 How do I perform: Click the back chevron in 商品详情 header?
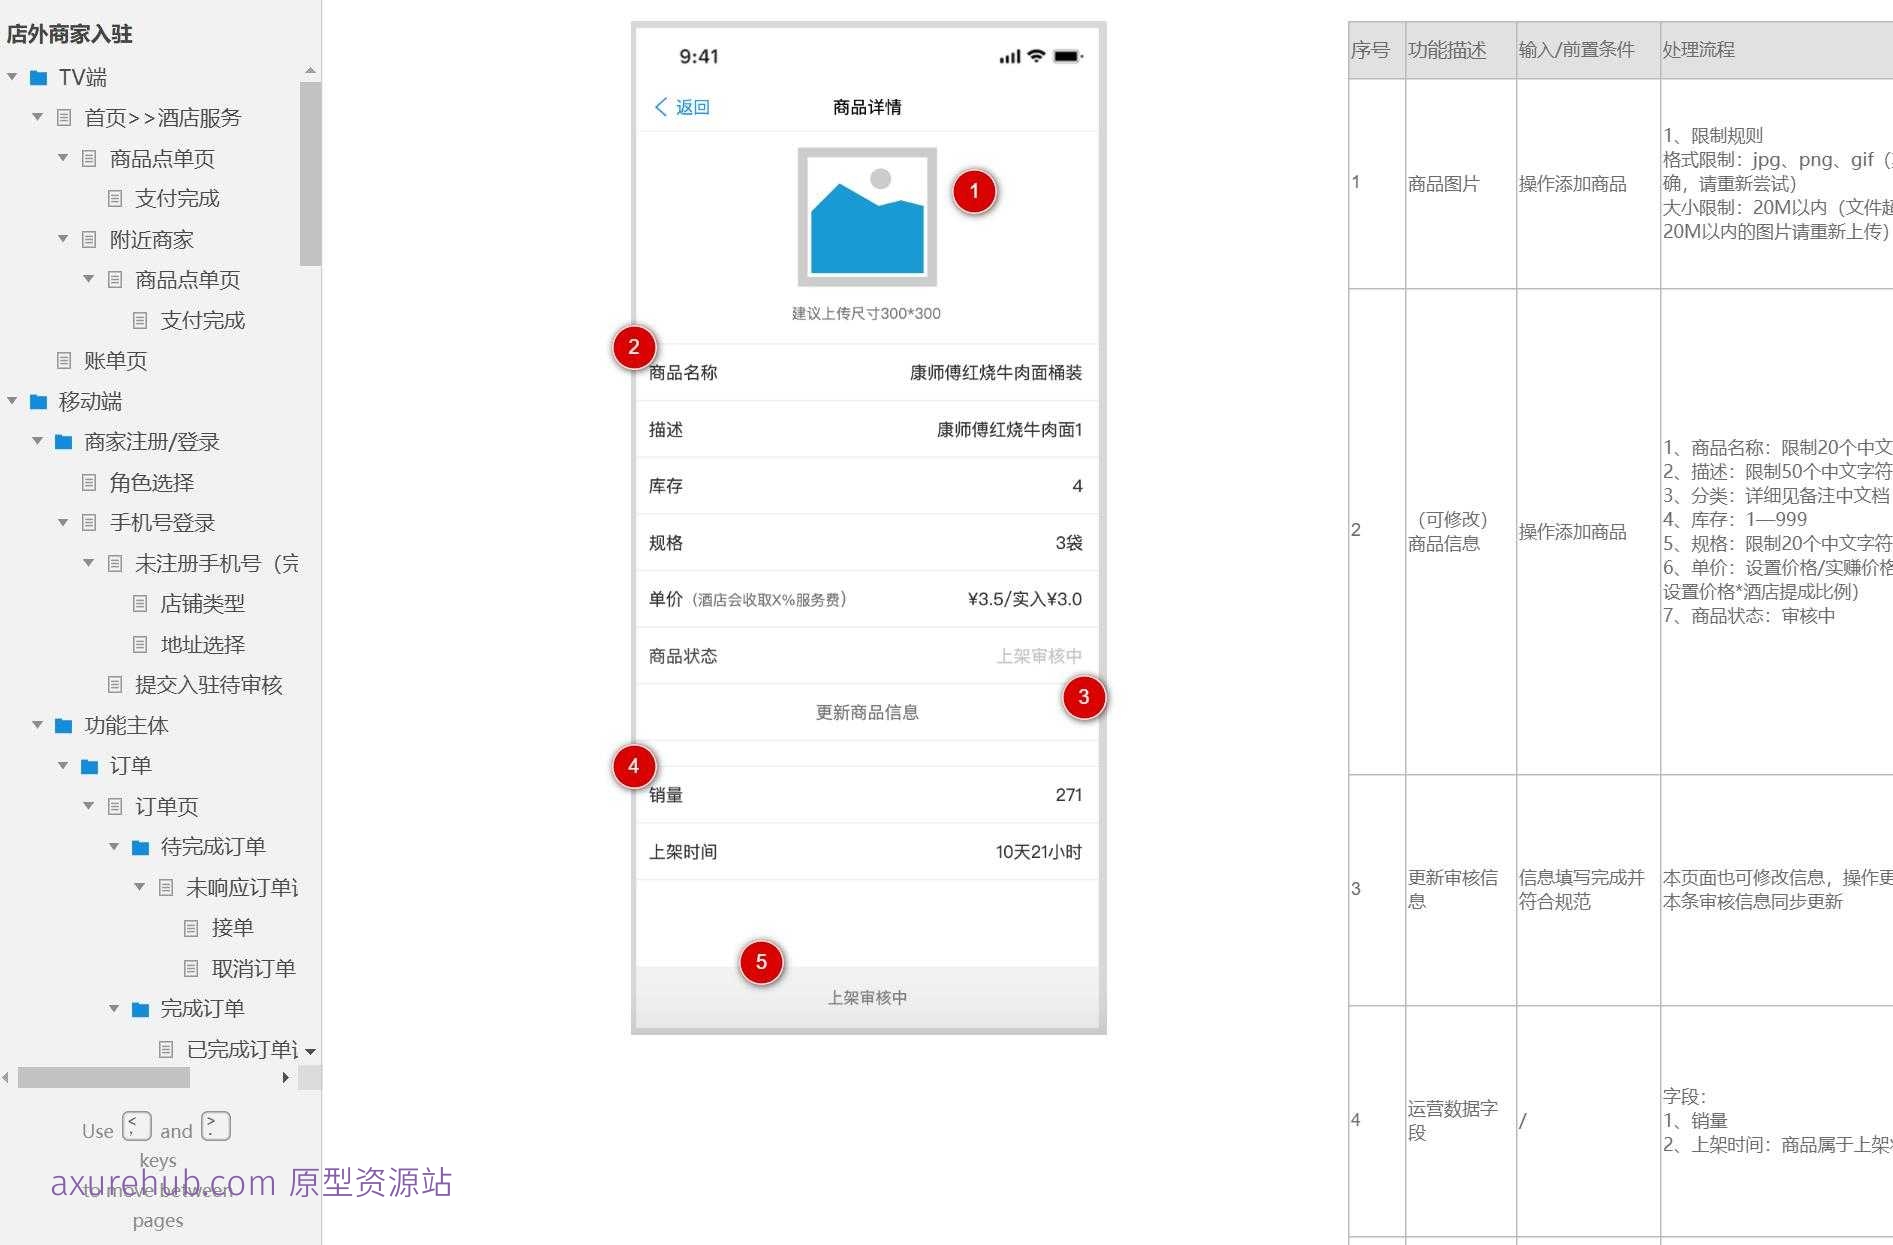pyautogui.click(x=659, y=106)
